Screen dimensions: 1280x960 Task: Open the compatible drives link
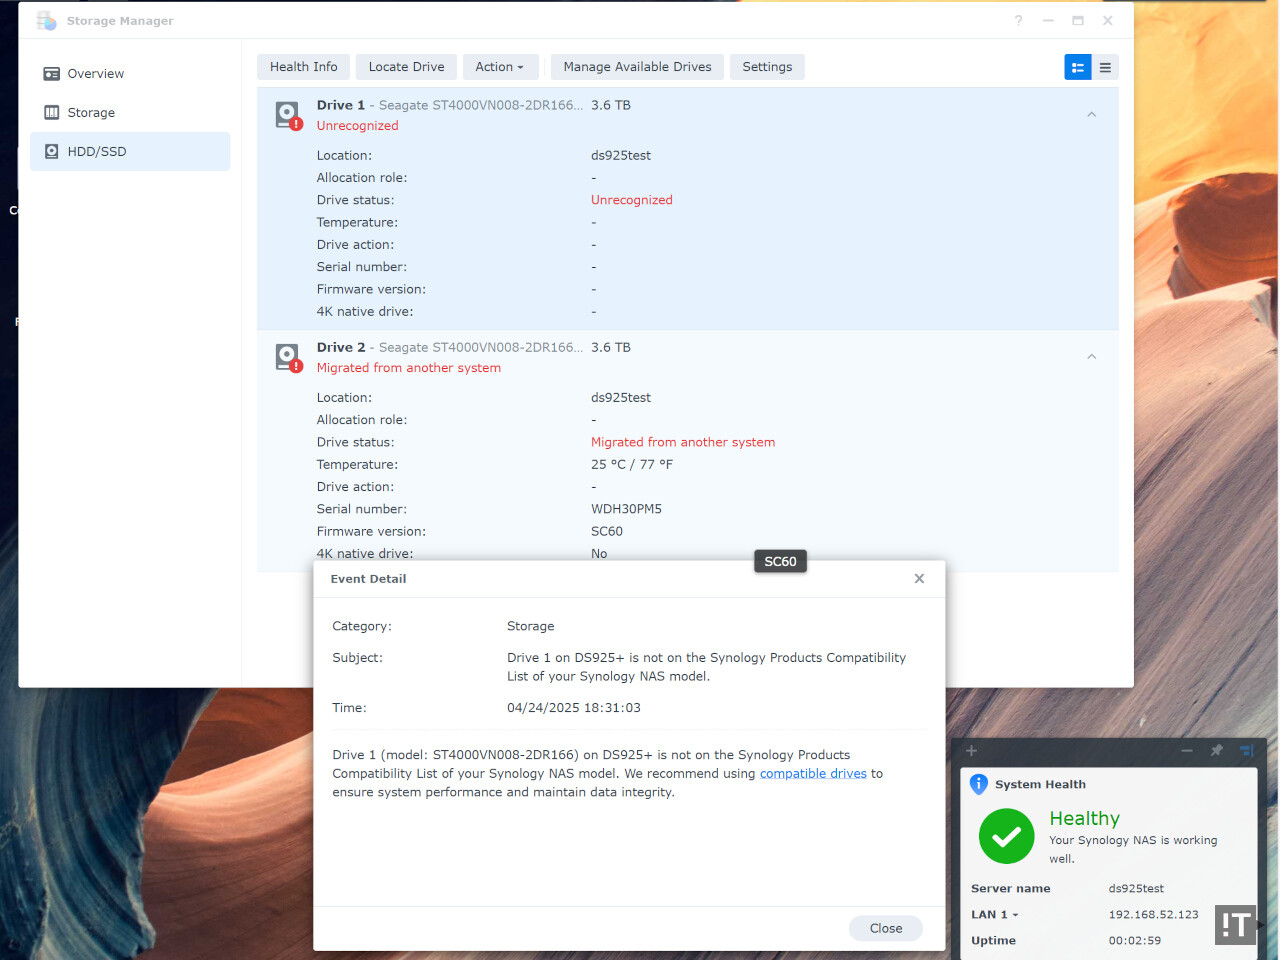point(813,774)
